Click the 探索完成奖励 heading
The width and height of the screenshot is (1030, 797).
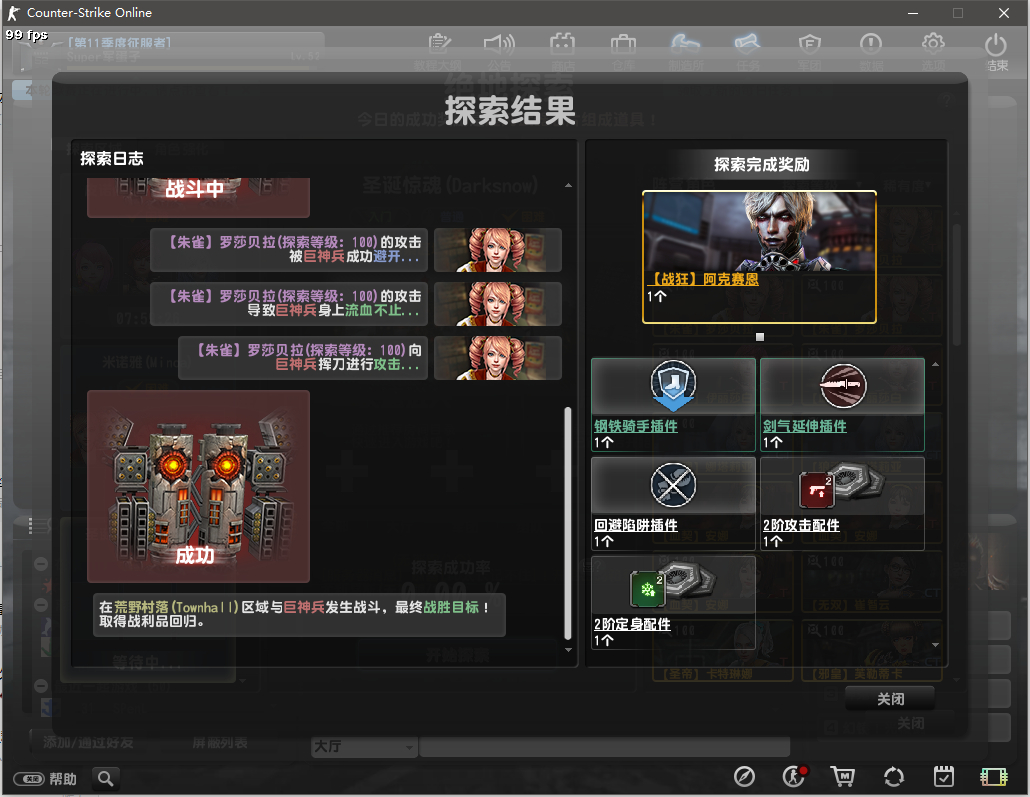coord(761,164)
